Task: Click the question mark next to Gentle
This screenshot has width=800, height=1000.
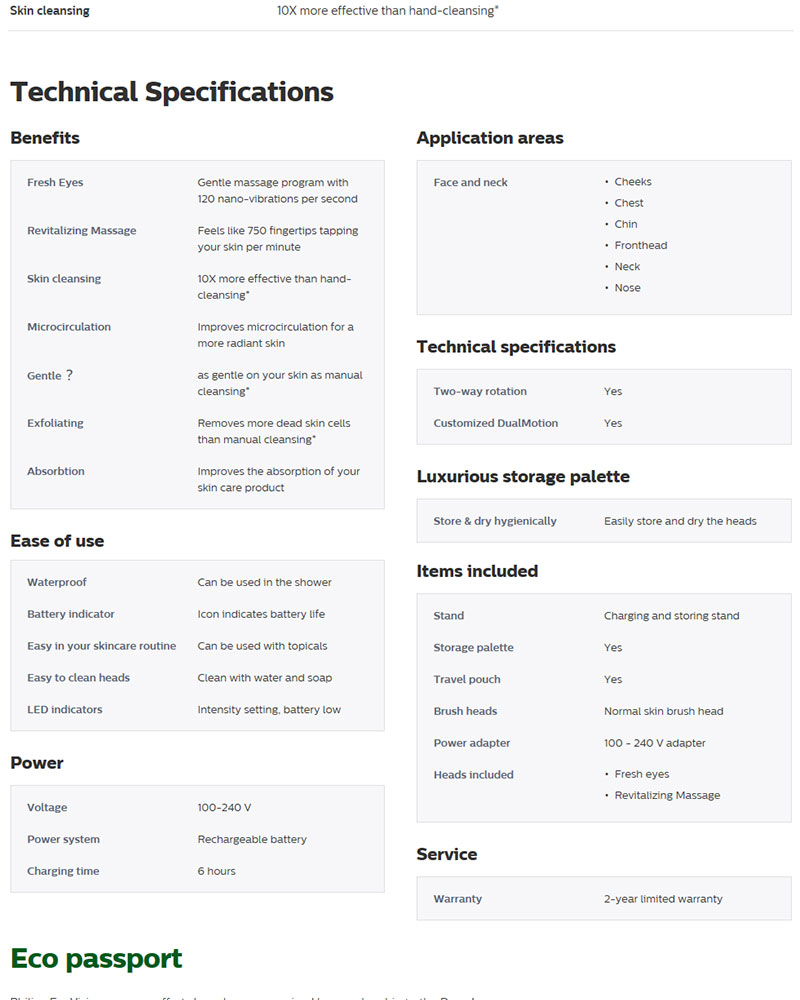Action: click(69, 375)
